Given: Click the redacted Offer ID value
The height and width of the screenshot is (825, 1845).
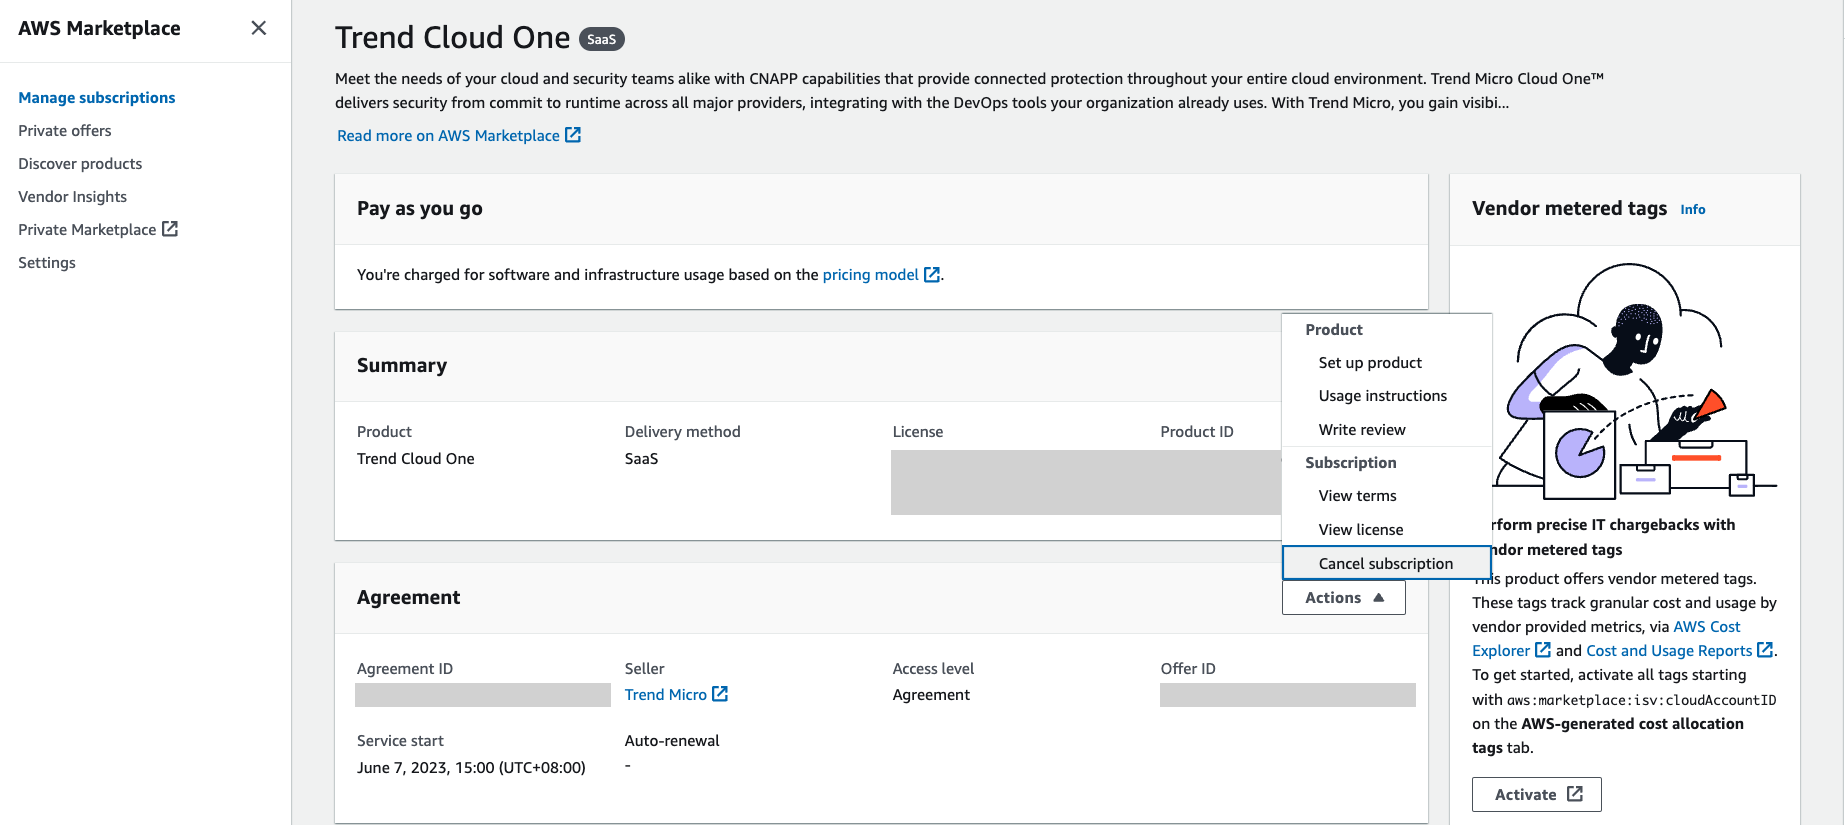Looking at the screenshot, I should [1288, 695].
